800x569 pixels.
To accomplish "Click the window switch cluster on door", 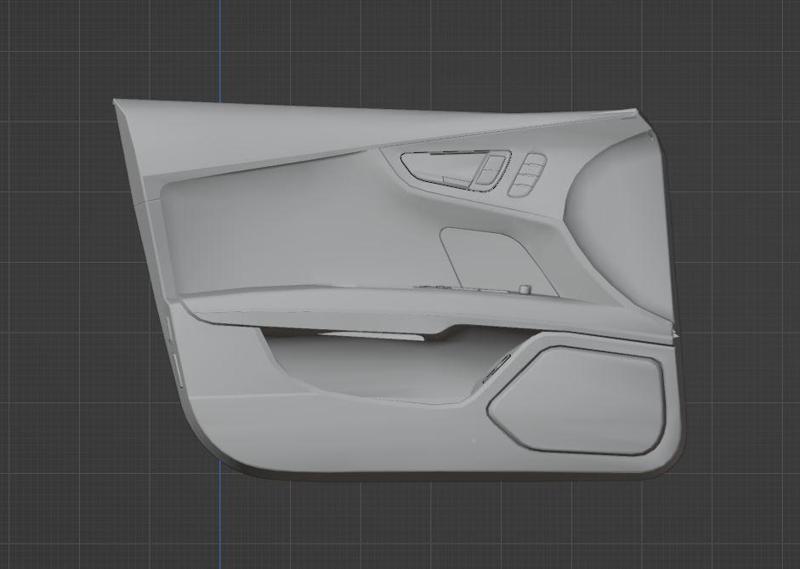I will pyautogui.click(x=527, y=175).
